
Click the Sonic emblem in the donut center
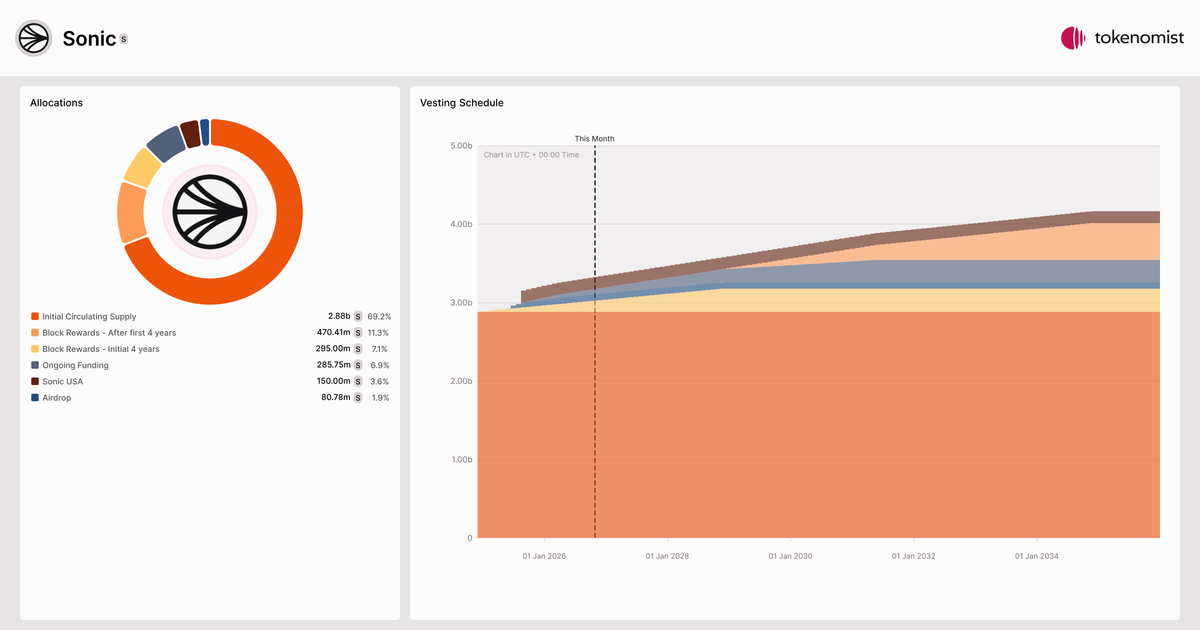tap(210, 211)
